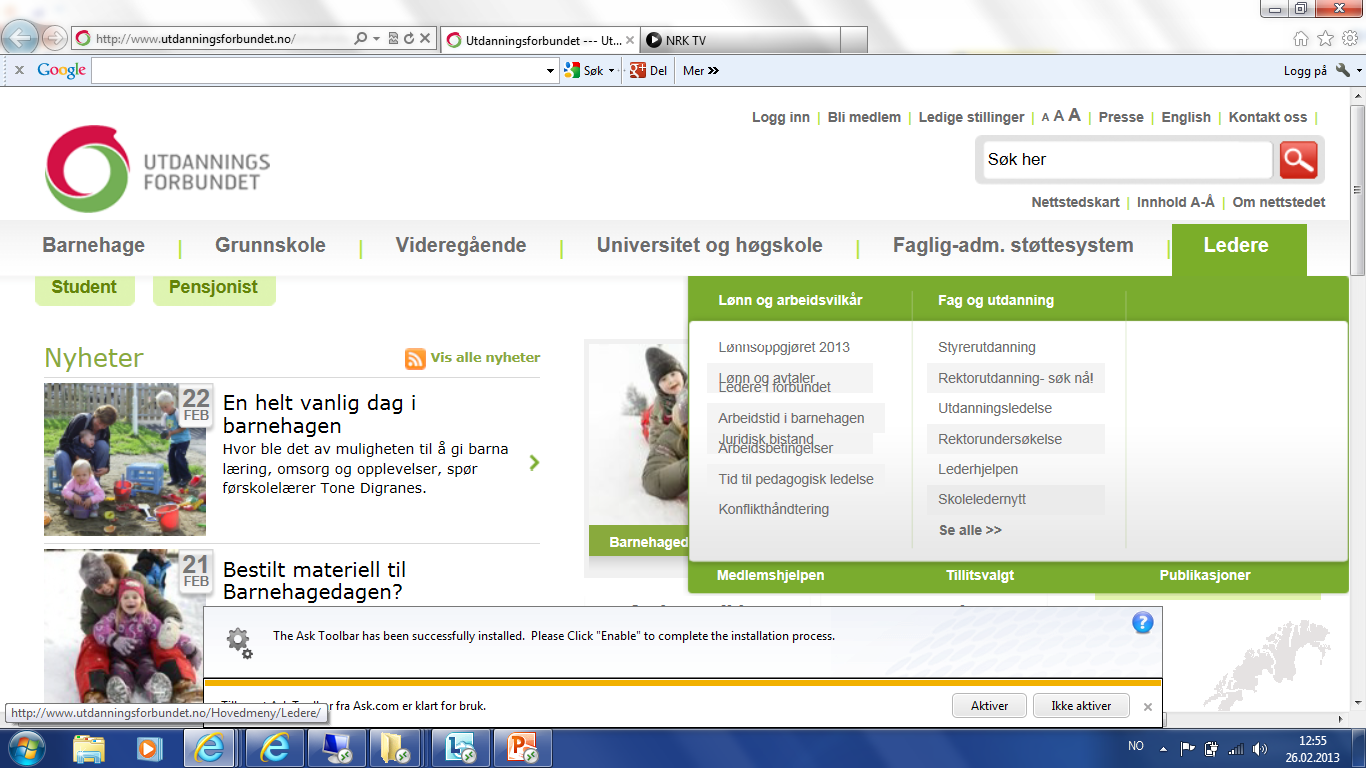Viewport: 1366px width, 768px height.
Task: Open the Barnehage main menu
Action: 94,246
